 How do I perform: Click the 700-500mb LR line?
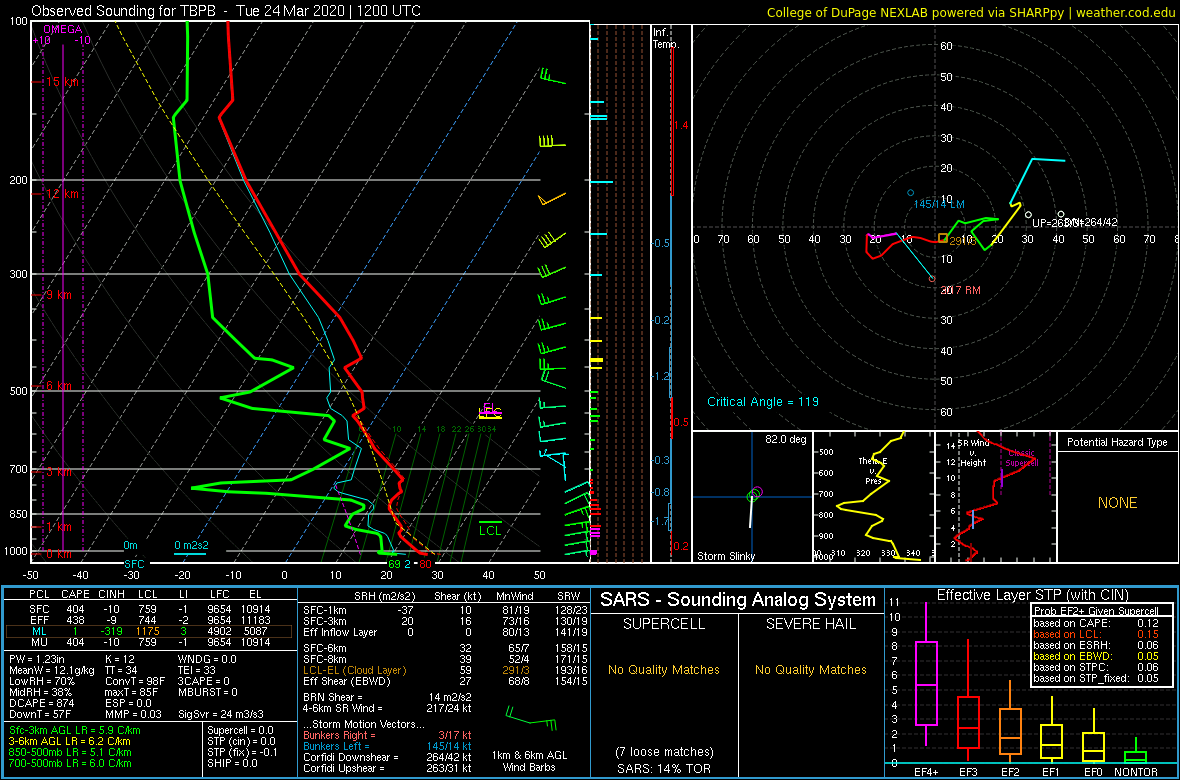(69, 763)
